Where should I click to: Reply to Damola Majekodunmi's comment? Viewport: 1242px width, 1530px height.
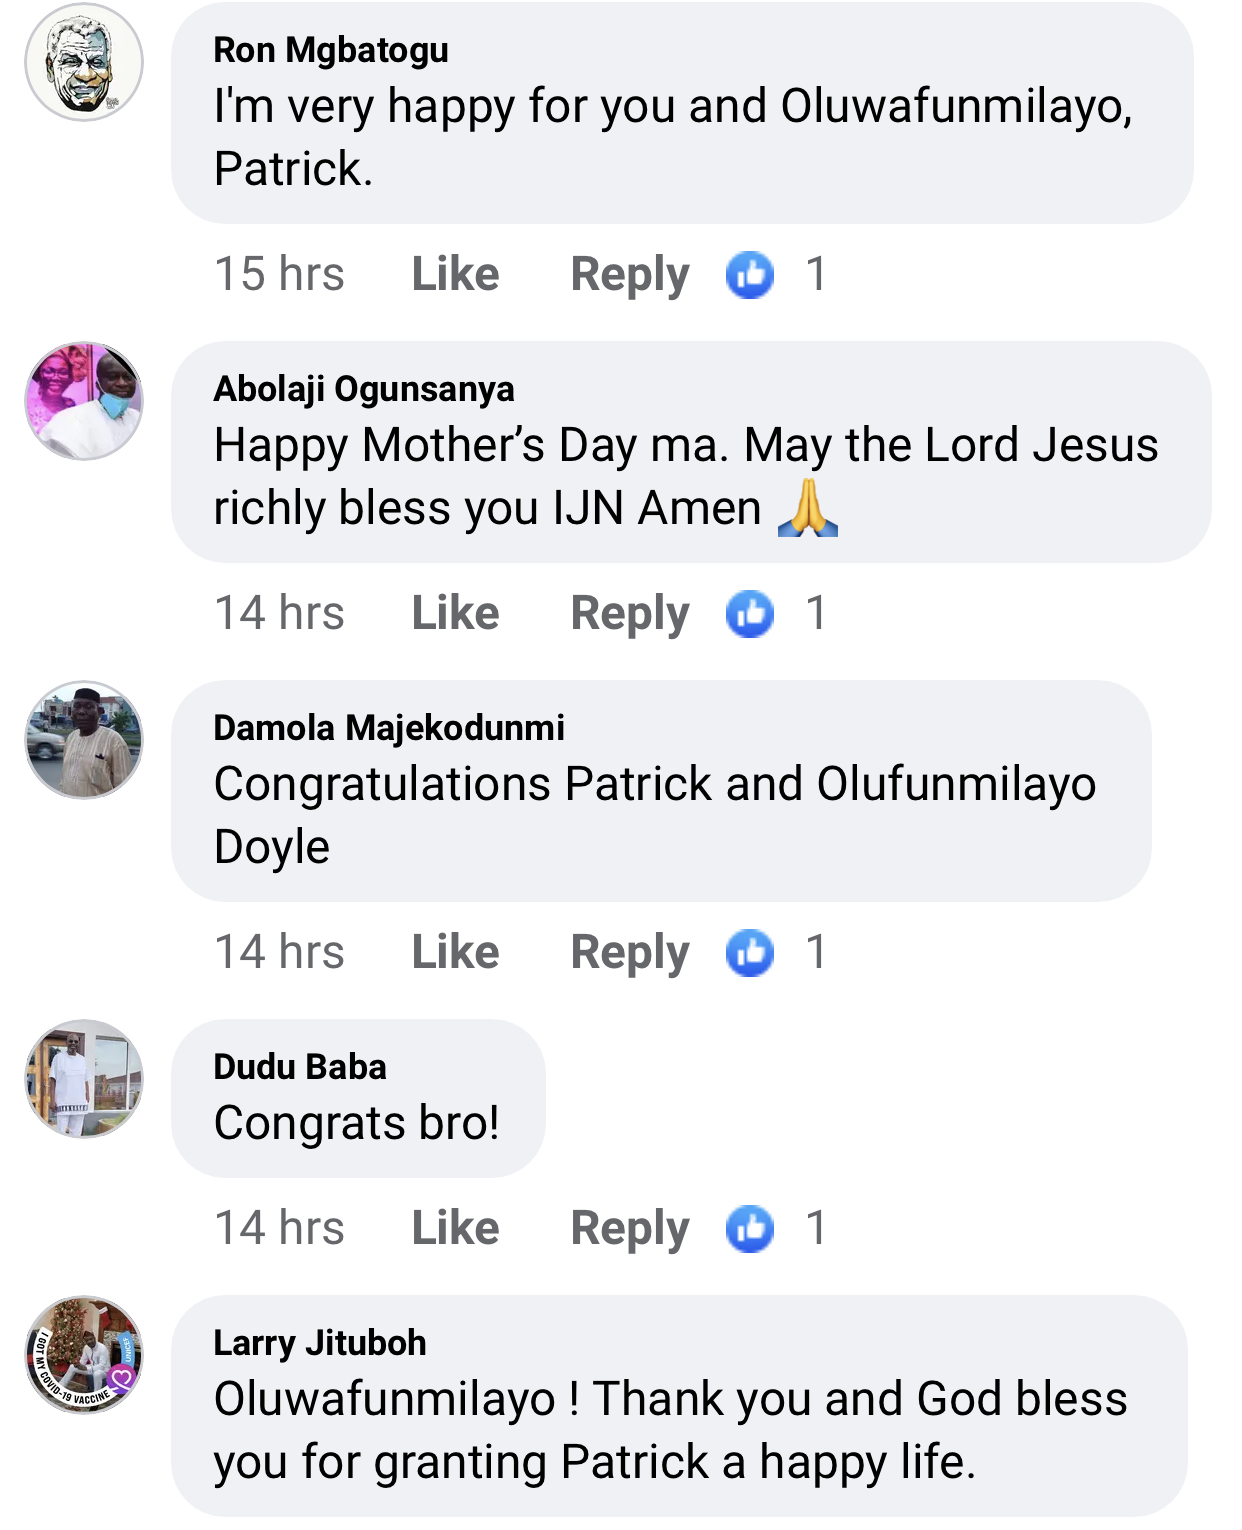coord(629,953)
